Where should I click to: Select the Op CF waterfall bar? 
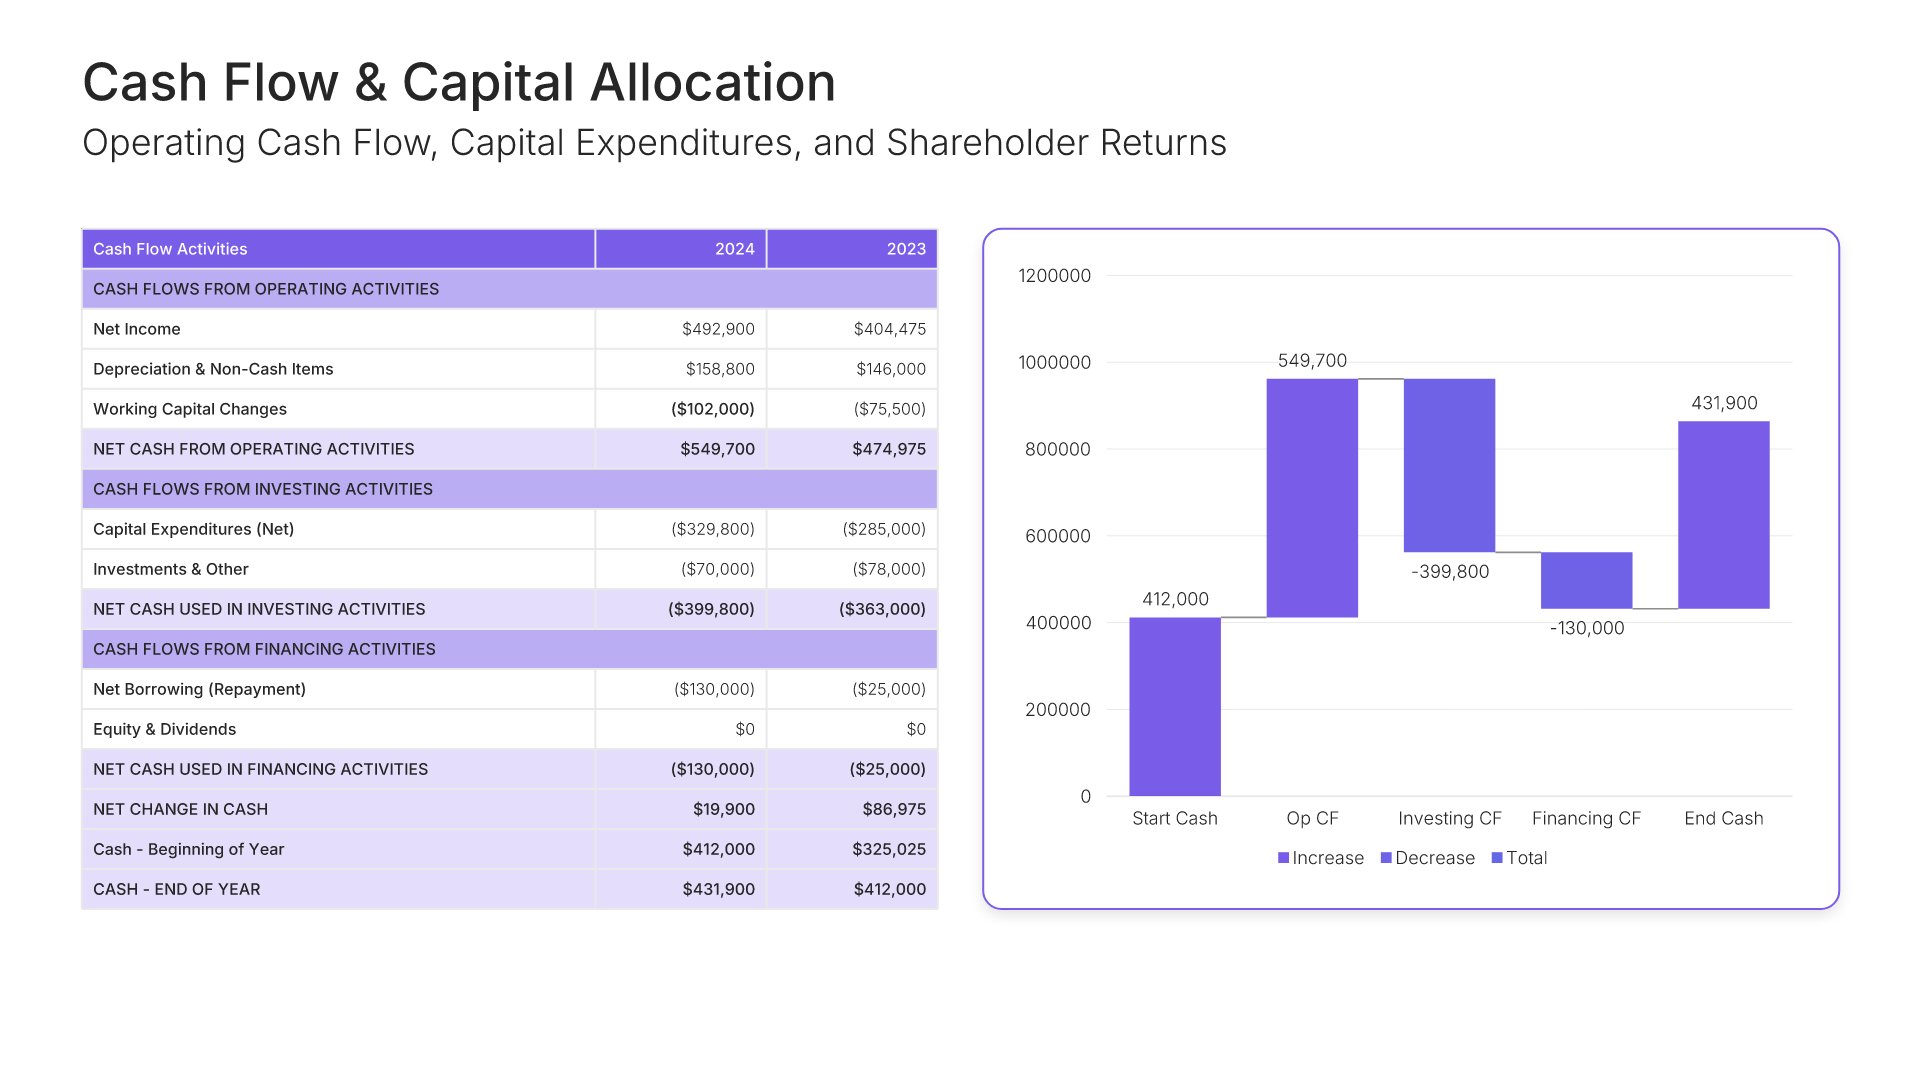1312,498
